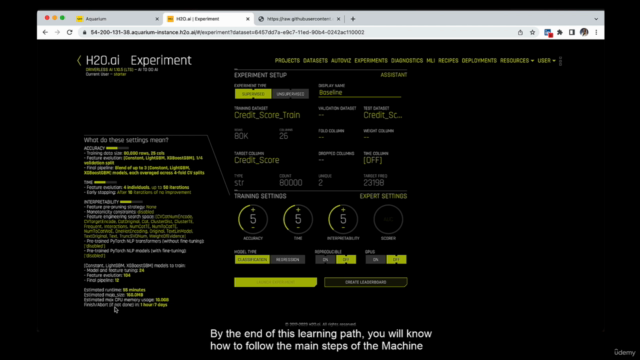
Task: Choose a validation dataset
Action: (x=321, y=116)
